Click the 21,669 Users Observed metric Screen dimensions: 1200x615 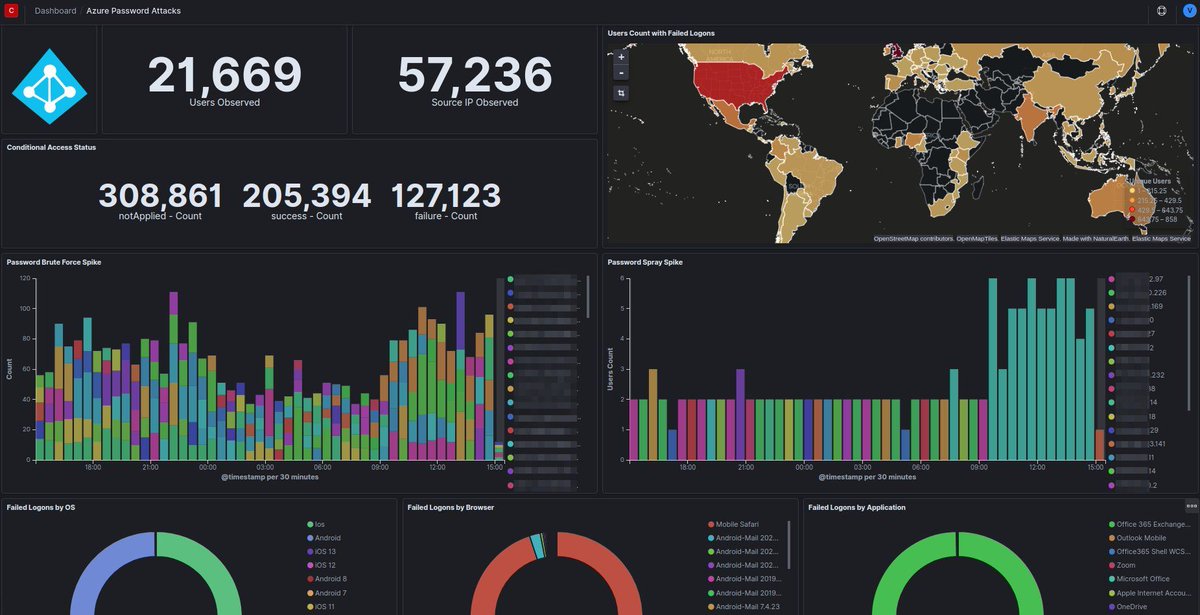click(x=225, y=80)
